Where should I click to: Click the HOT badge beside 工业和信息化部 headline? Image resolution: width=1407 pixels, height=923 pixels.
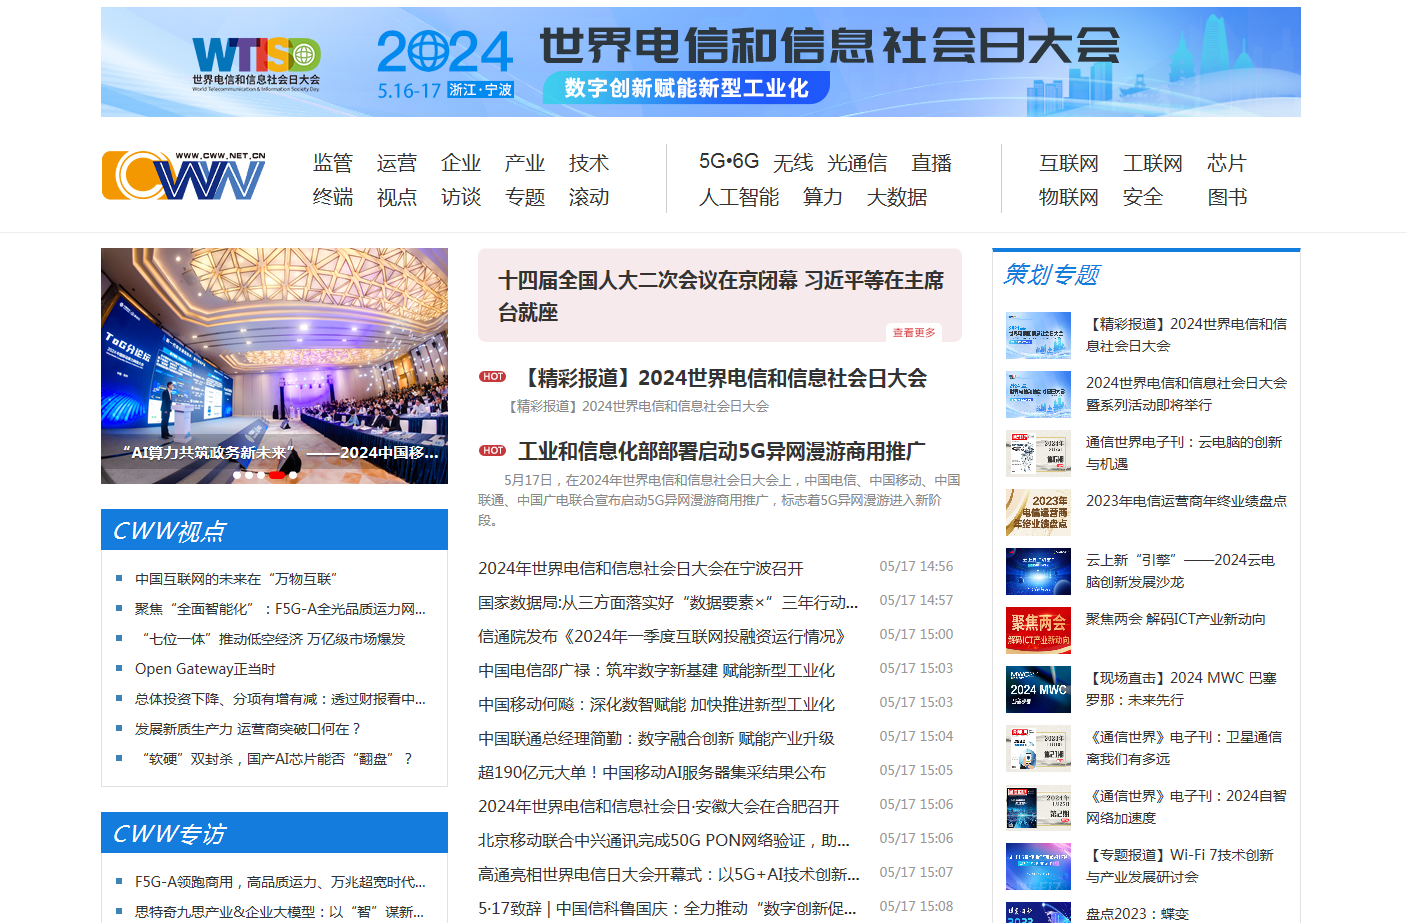[x=493, y=451]
